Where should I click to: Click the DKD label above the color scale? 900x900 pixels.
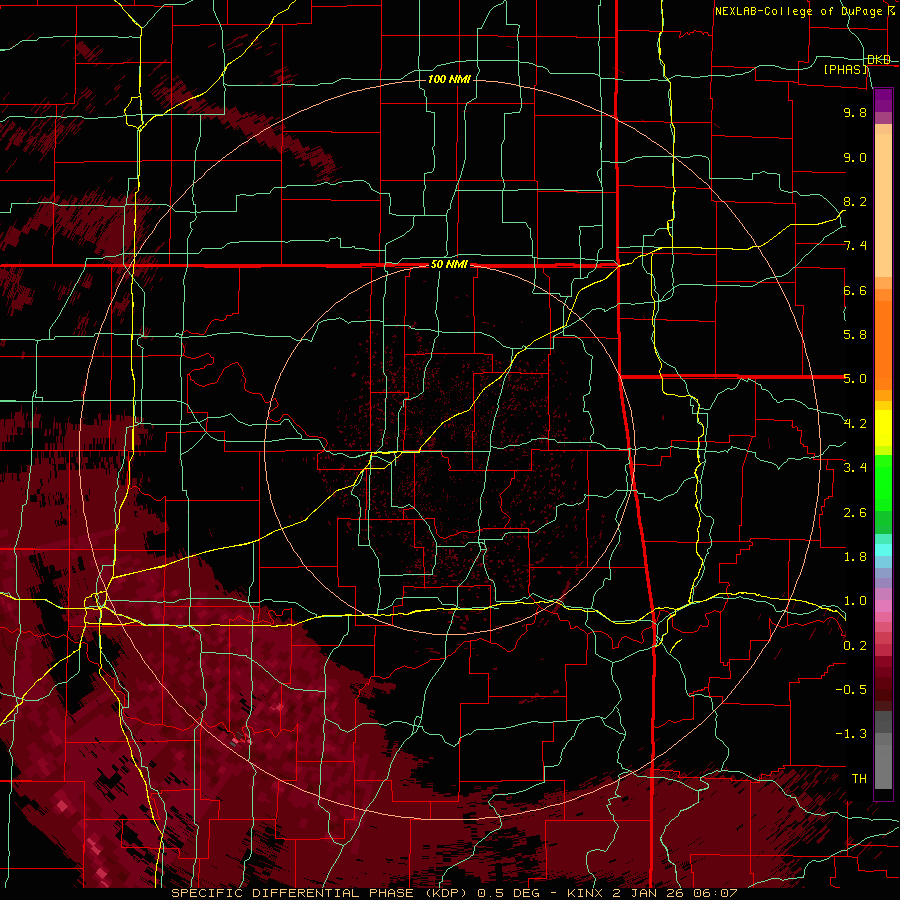879,60
